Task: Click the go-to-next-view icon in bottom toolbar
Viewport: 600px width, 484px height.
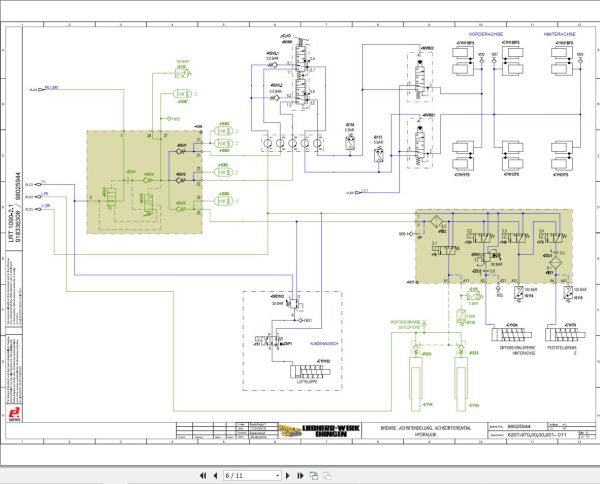Action: (314, 476)
